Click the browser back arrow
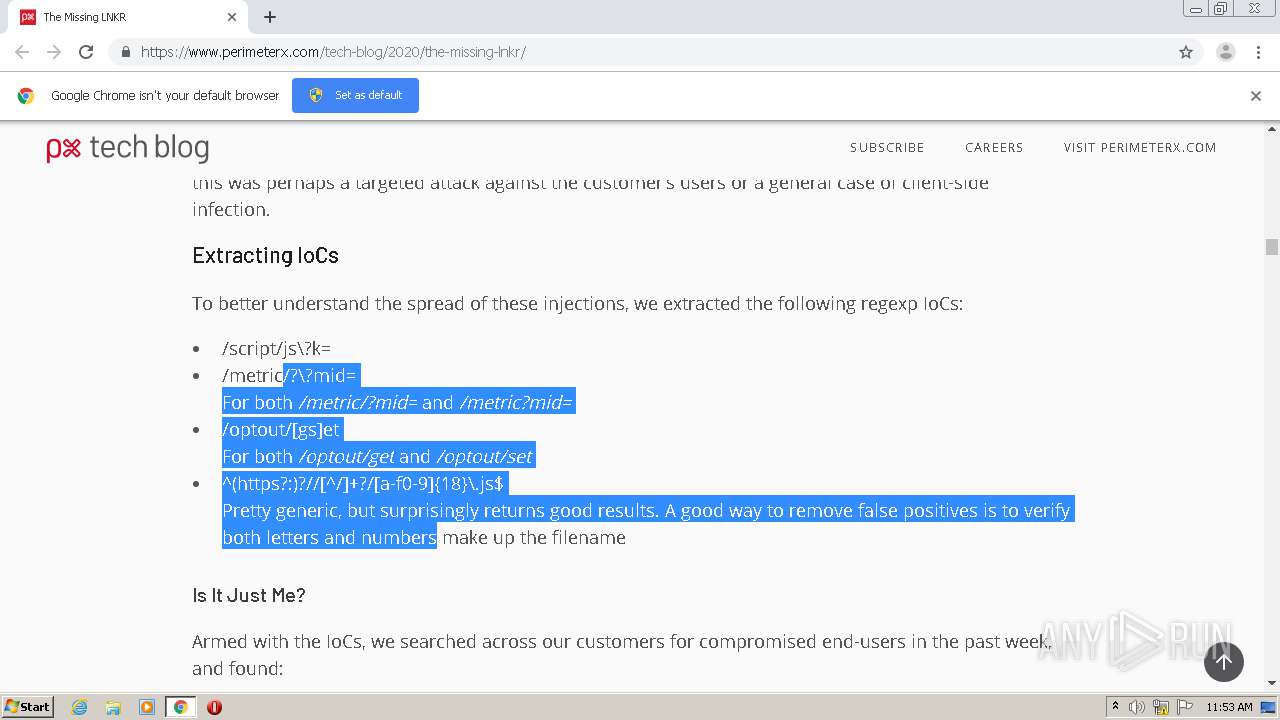This screenshot has height=720, width=1280. click(22, 52)
